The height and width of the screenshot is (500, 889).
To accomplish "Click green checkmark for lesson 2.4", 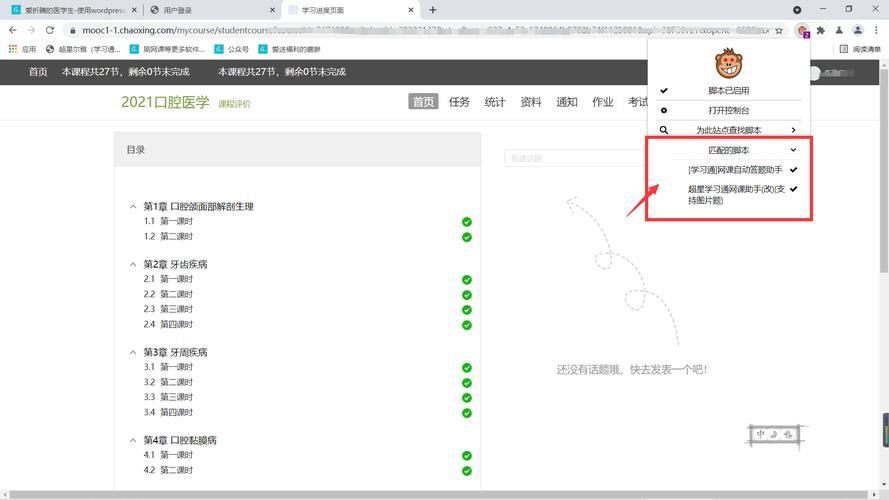I will 467,325.
